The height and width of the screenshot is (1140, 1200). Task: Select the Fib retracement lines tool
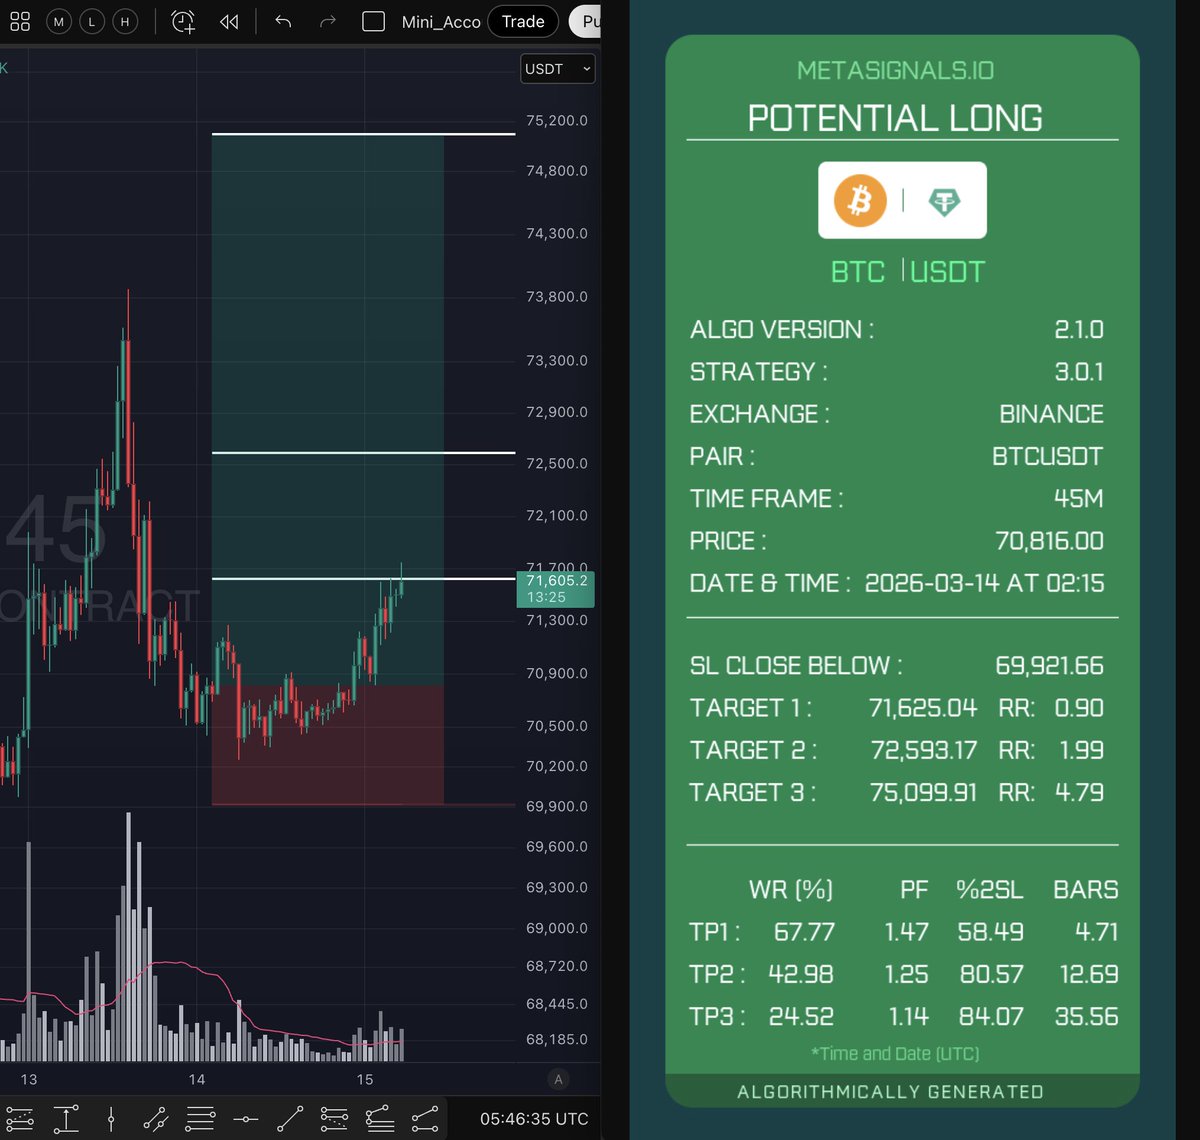pyautogui.click(x=200, y=1119)
